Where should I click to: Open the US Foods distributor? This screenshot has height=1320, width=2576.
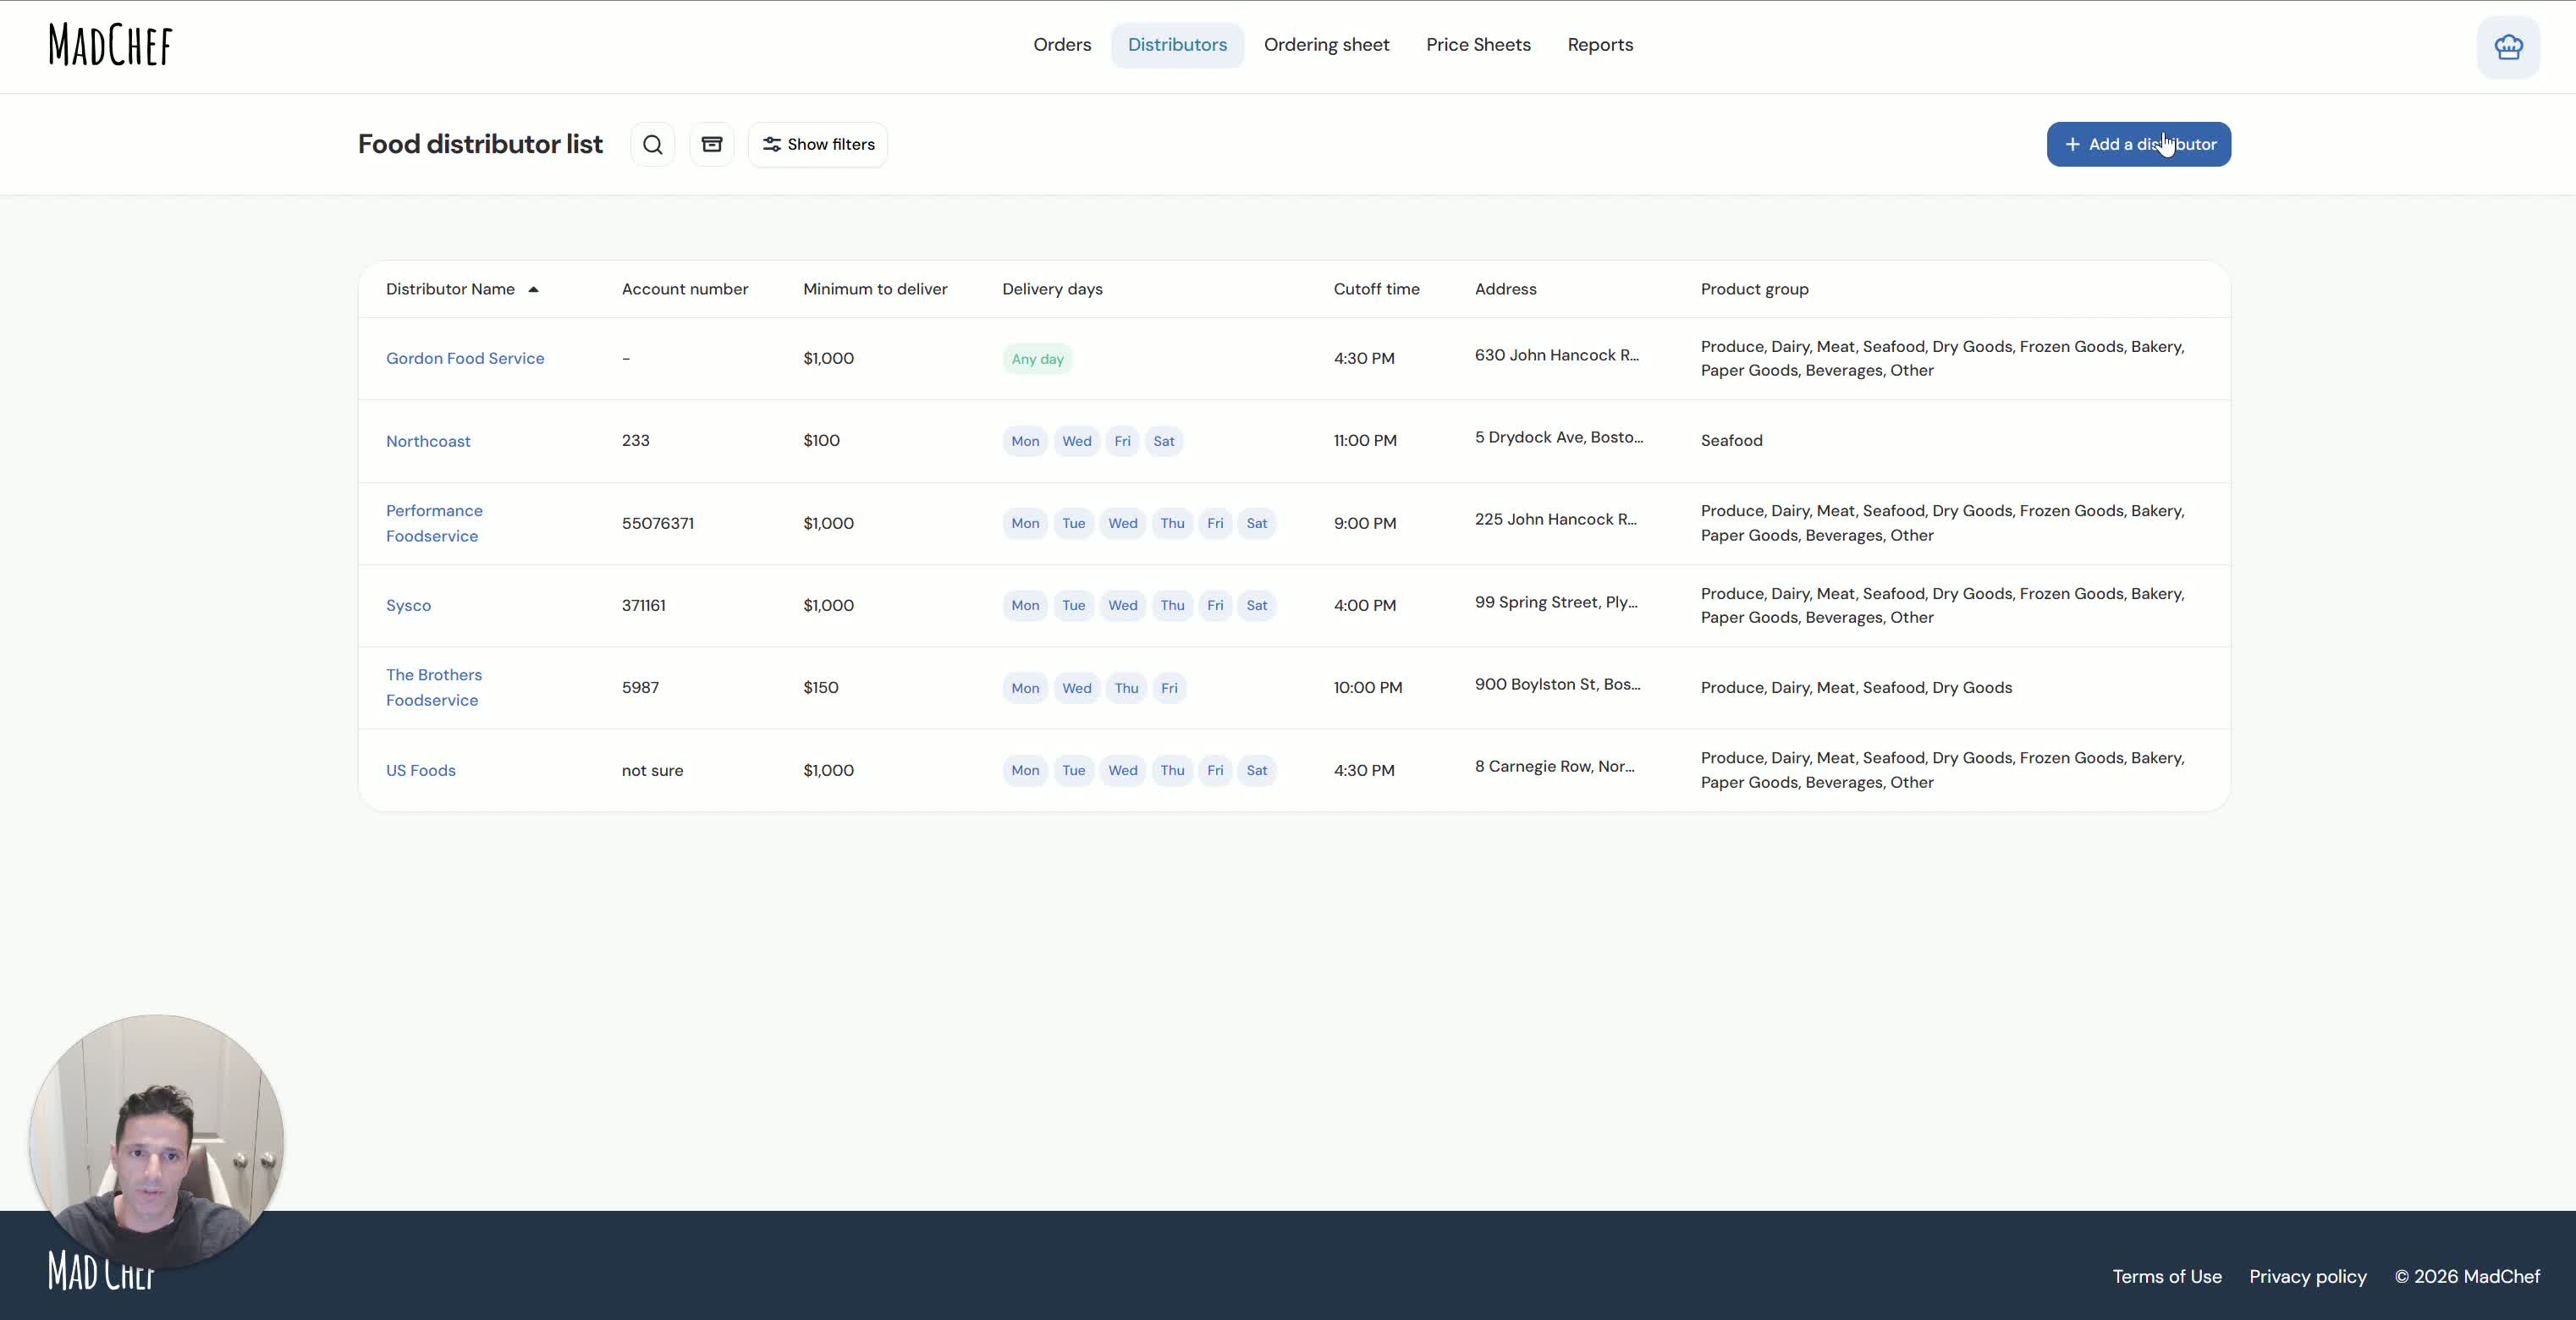[421, 771]
